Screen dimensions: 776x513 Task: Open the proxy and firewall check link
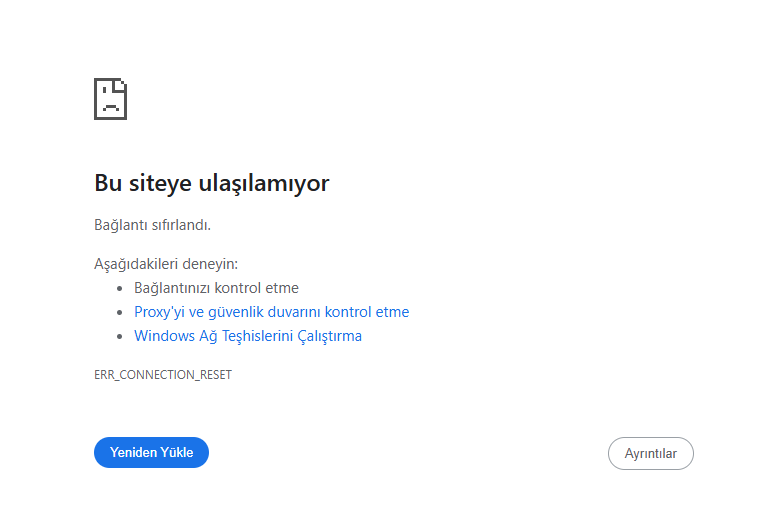[x=271, y=312]
